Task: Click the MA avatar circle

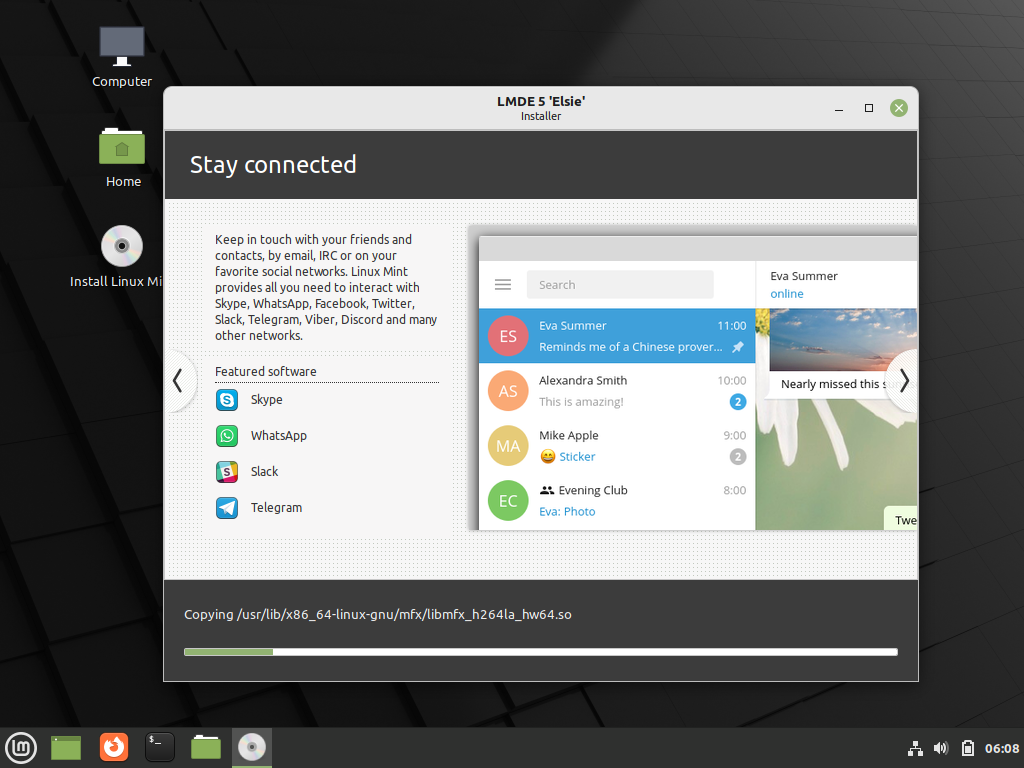Action: click(508, 445)
